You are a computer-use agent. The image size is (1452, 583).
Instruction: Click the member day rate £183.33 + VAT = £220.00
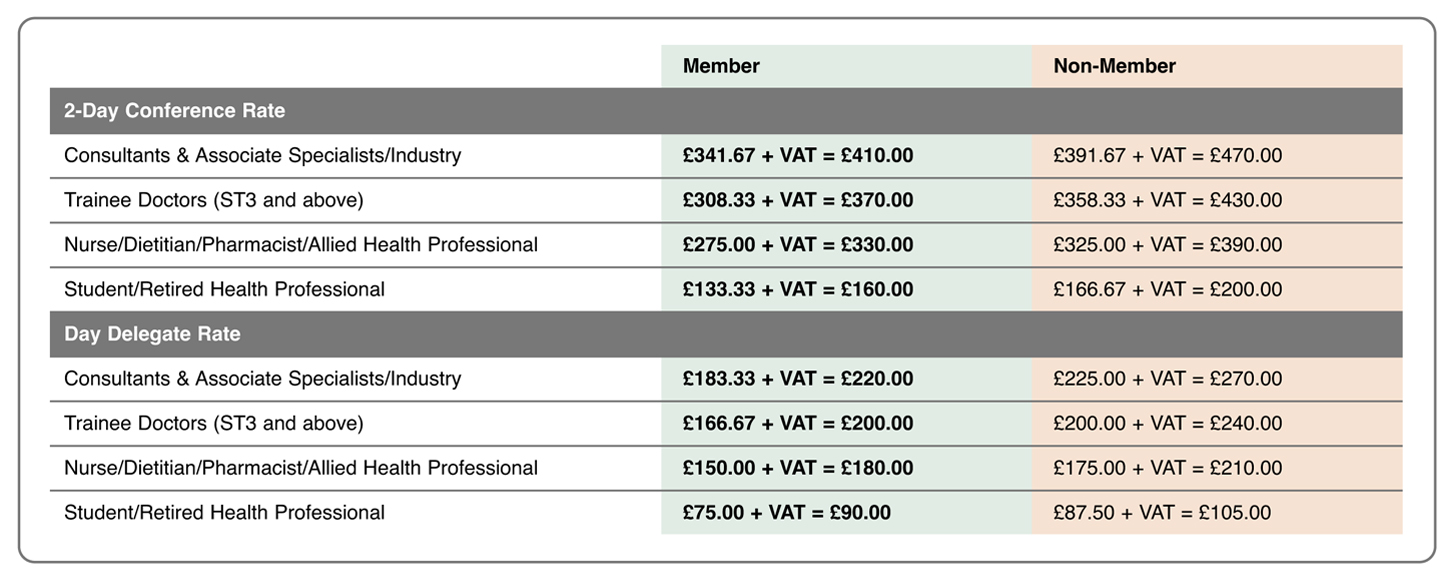point(798,379)
